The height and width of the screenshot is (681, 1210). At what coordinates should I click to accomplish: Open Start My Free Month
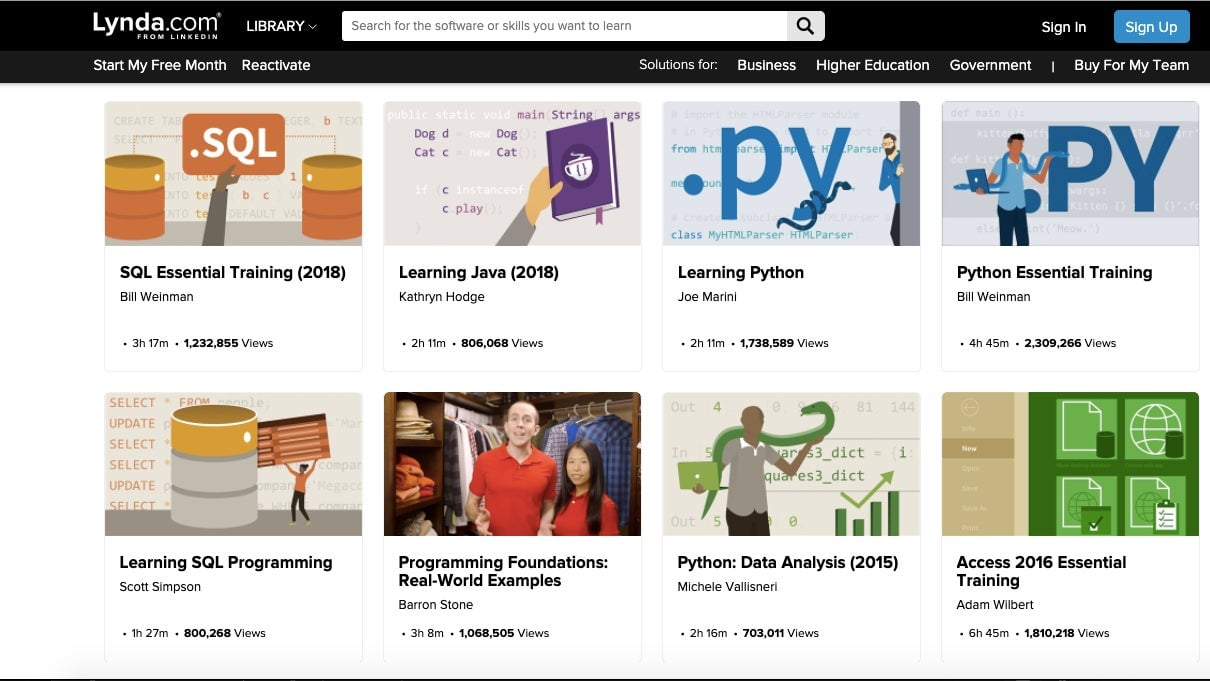pyautogui.click(x=160, y=65)
